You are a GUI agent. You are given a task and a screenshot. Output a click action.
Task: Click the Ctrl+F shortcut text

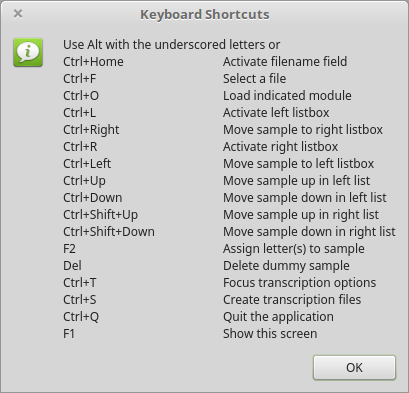pos(80,79)
